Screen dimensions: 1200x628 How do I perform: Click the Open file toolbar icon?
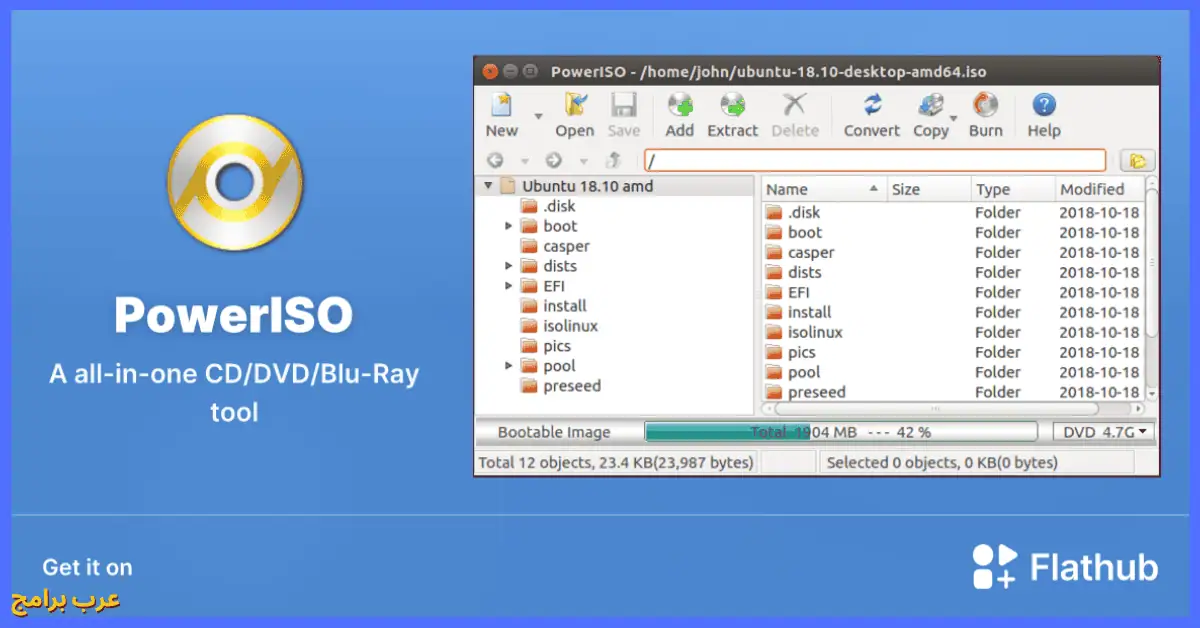(575, 115)
